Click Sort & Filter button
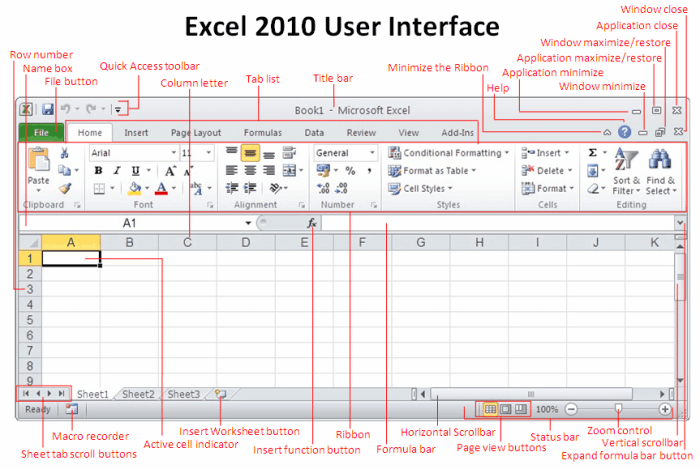Viewport: 700px width, 469px height. click(626, 171)
